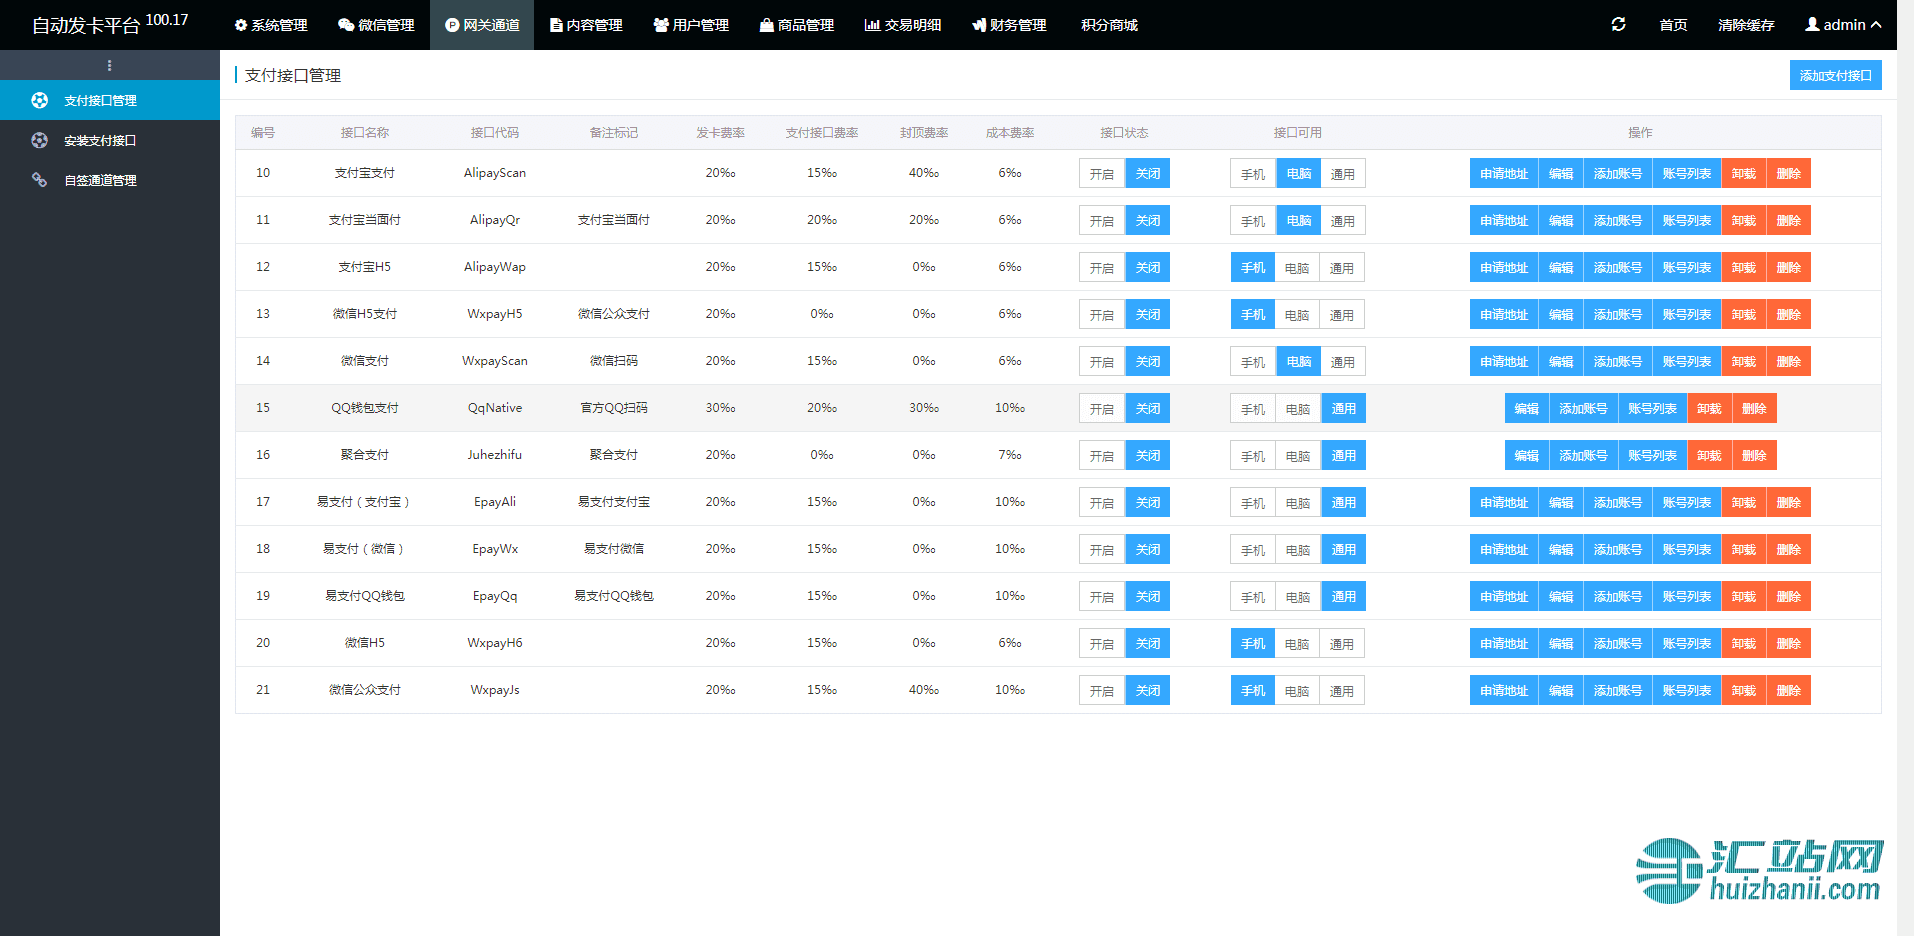Click the 自签通道管理 link icon
This screenshot has width=1914, height=936.
pos(39,180)
